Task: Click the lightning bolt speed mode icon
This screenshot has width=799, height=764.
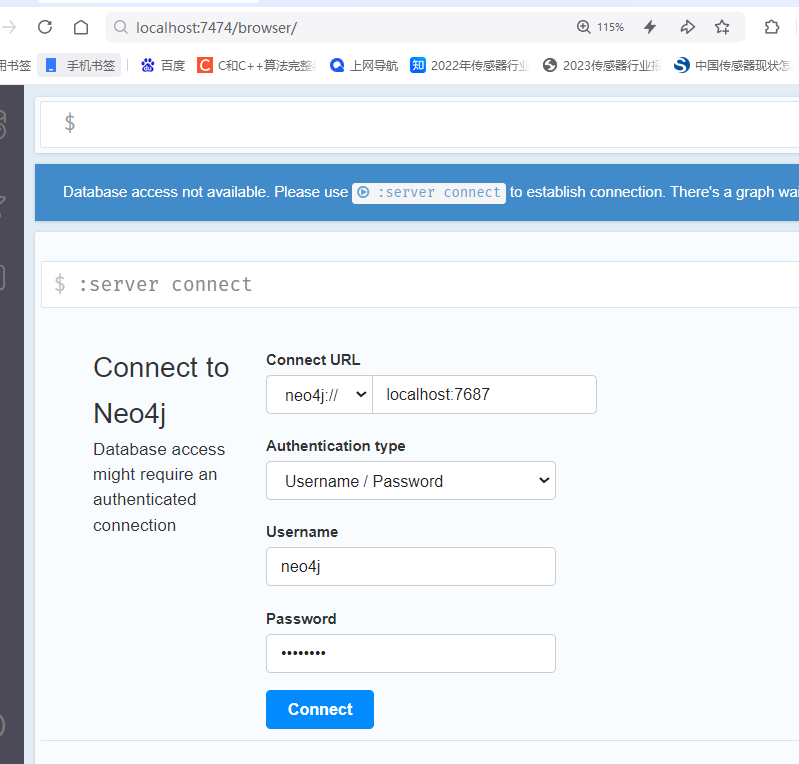Action: 650,27
